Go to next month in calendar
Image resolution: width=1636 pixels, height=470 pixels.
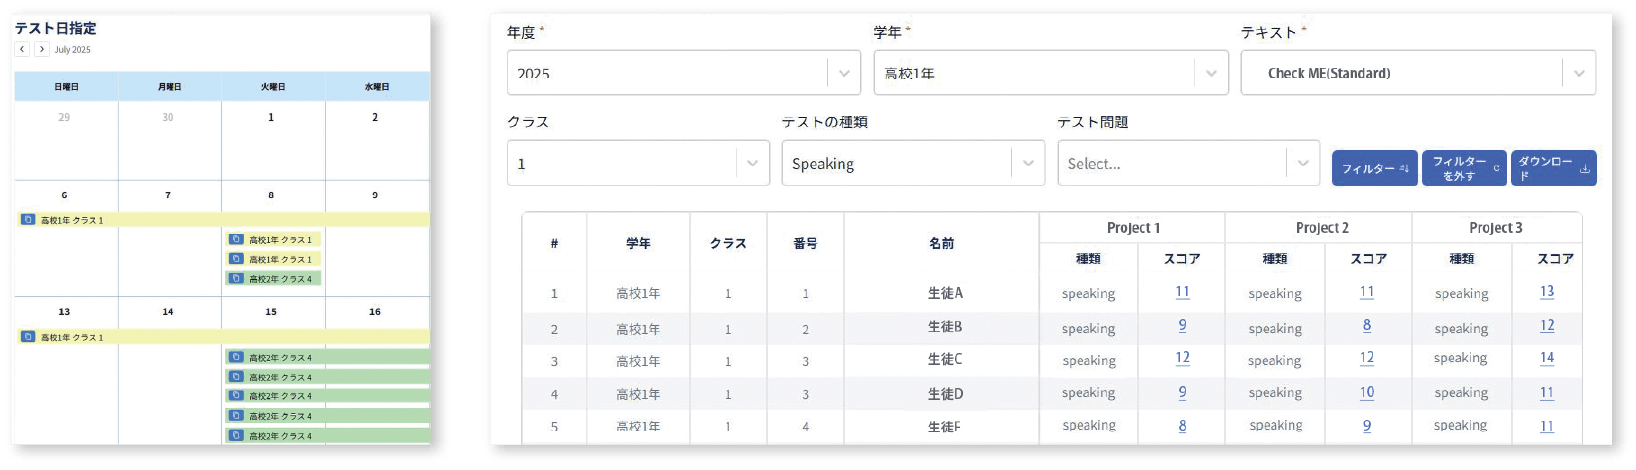[x=41, y=49]
